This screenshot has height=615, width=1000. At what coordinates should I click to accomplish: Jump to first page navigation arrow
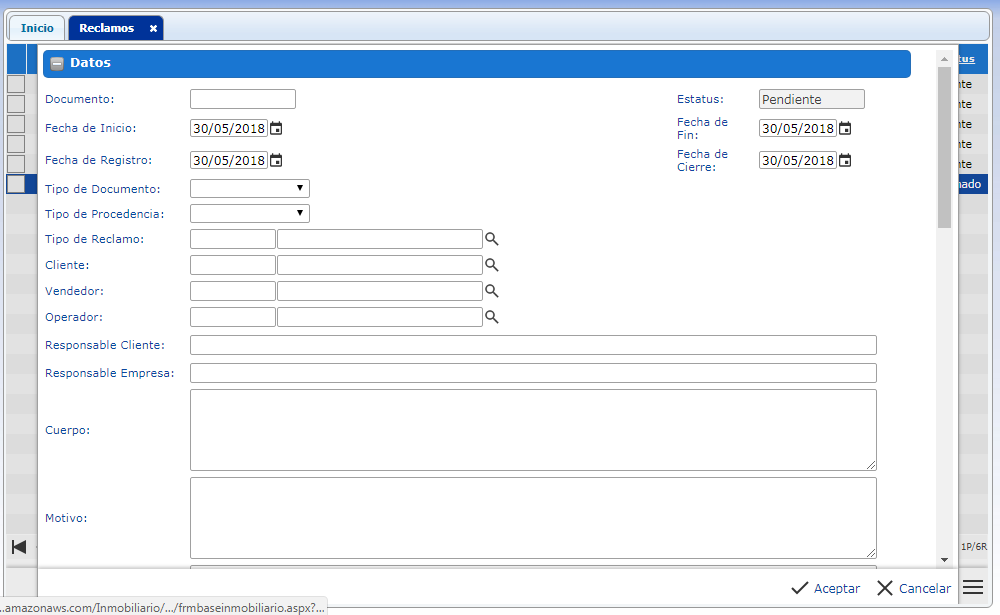18,546
